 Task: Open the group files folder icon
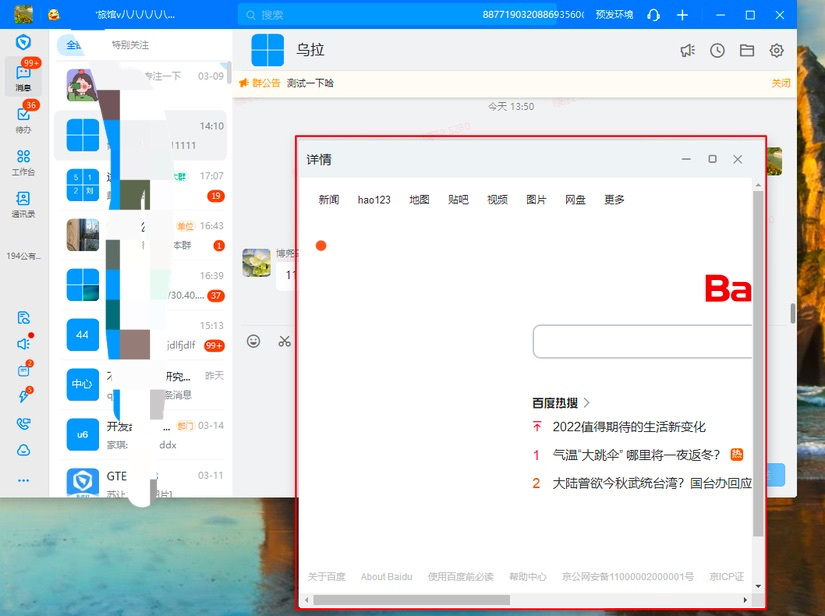(x=746, y=51)
